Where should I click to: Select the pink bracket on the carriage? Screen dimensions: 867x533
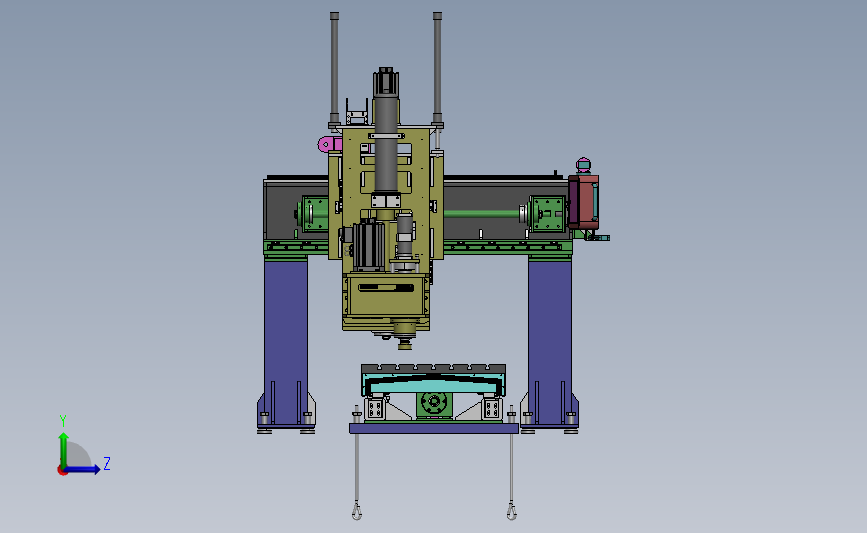tap(330, 144)
